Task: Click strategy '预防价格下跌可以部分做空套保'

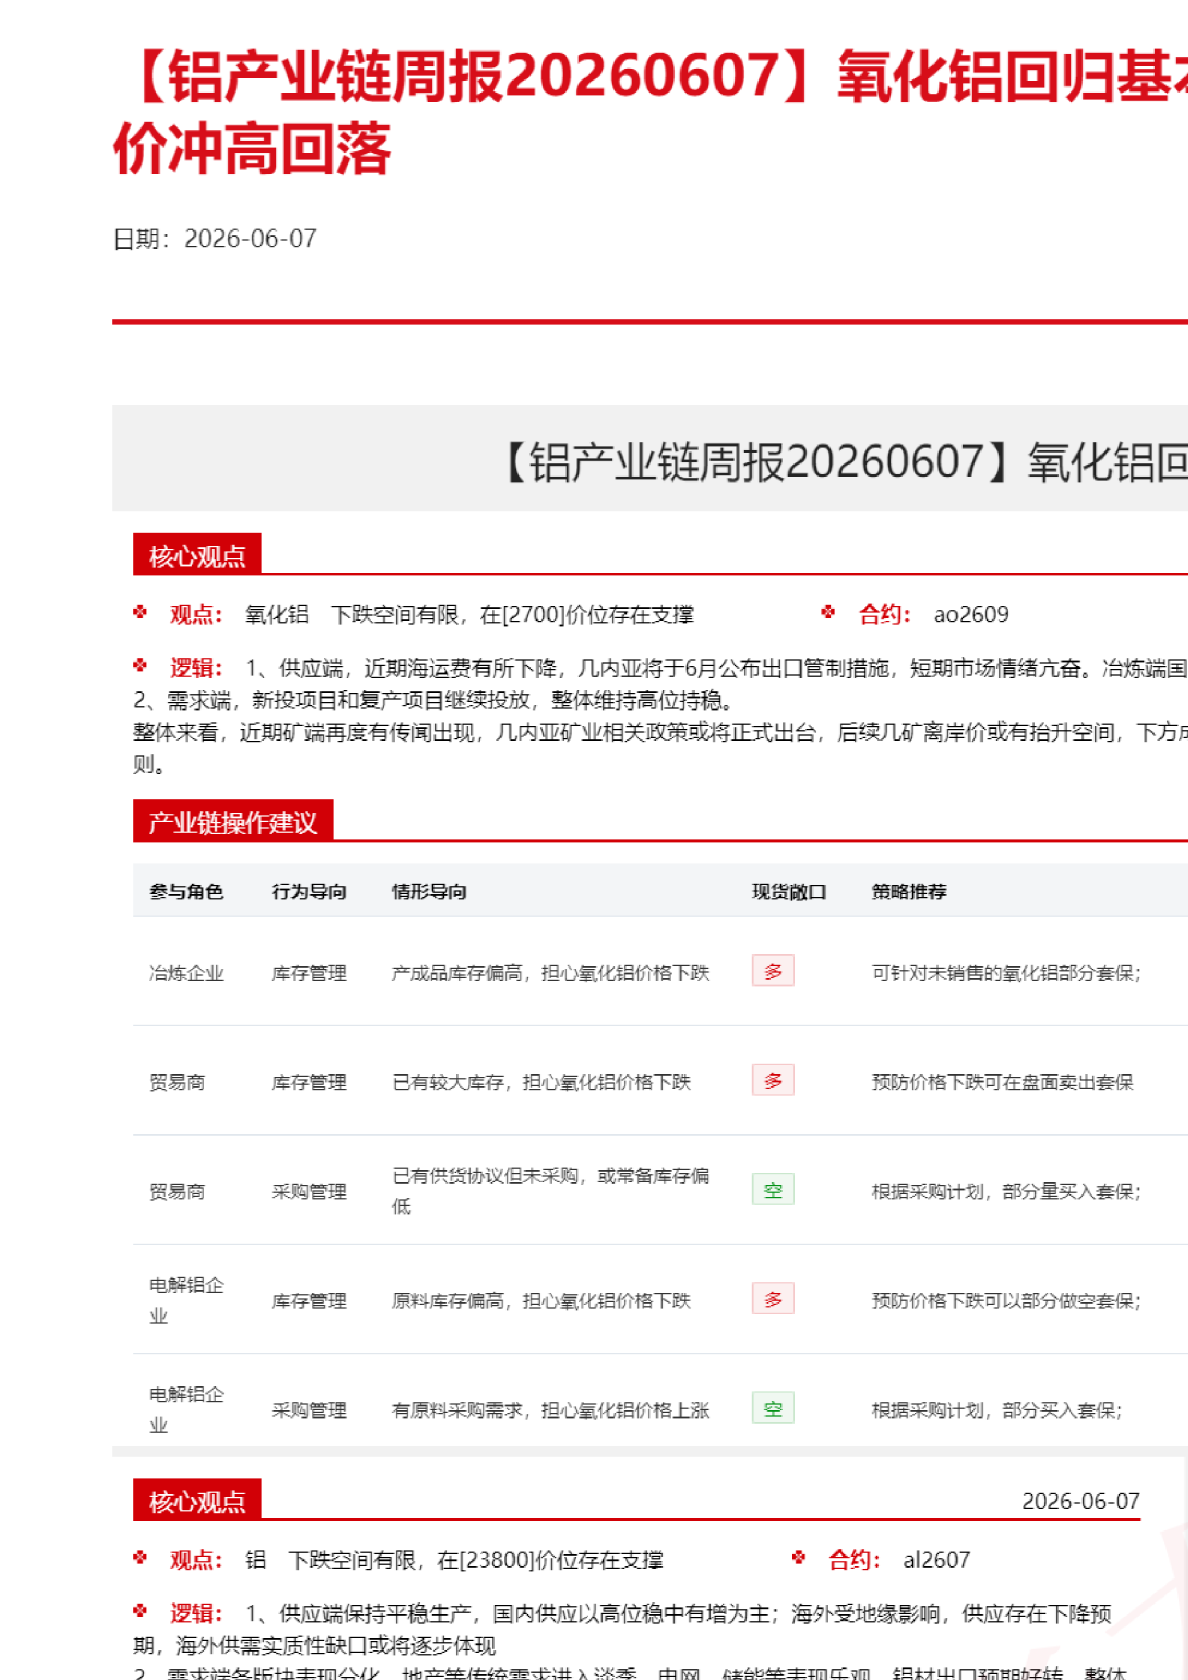Action: 1006,1301
